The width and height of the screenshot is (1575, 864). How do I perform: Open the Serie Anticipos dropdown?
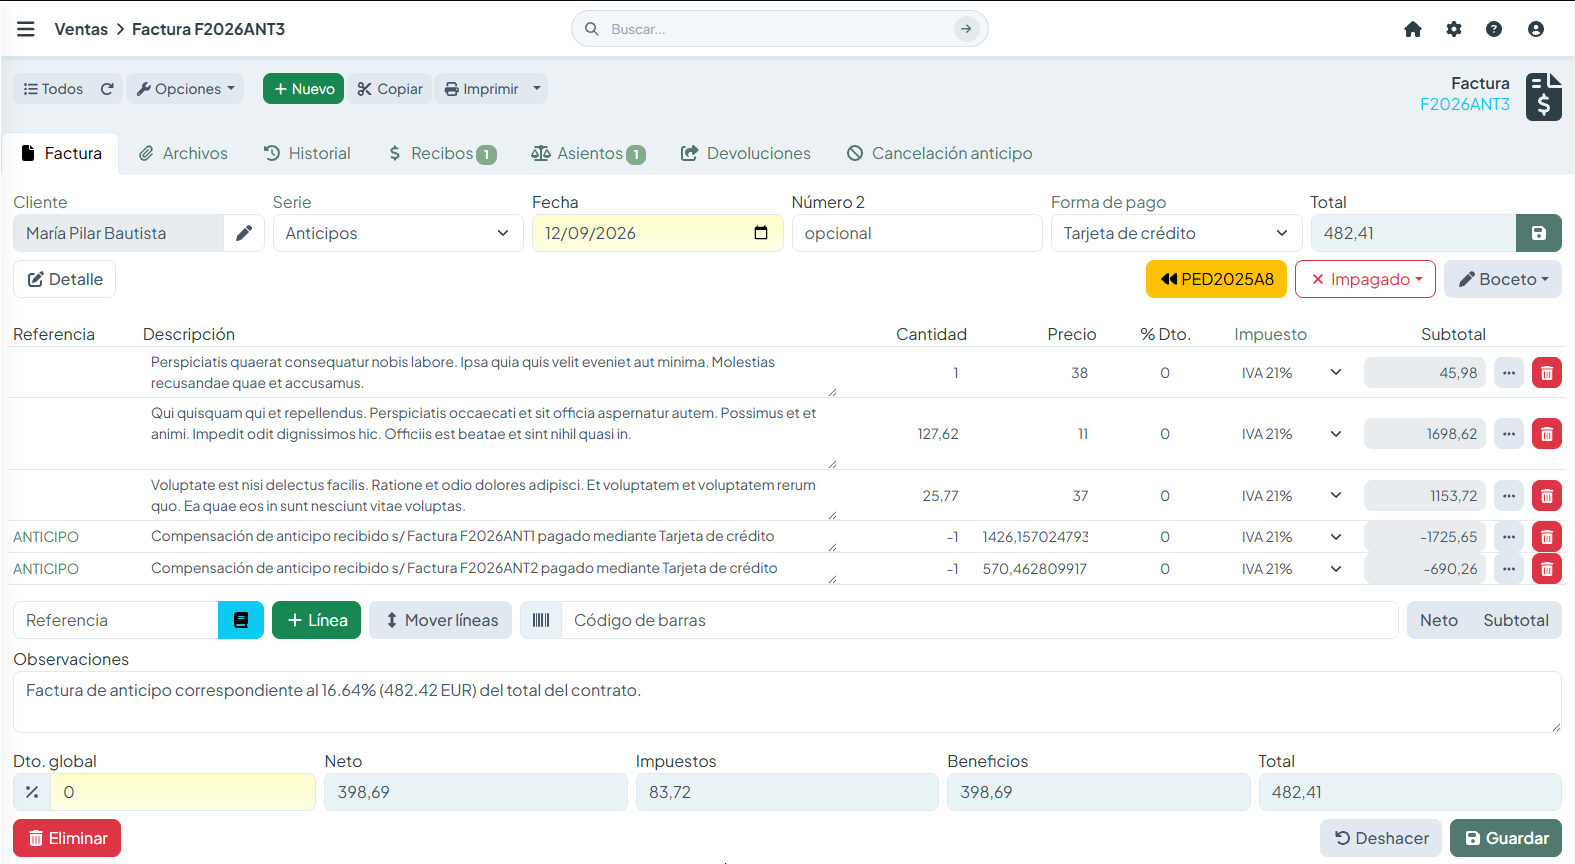click(x=398, y=233)
